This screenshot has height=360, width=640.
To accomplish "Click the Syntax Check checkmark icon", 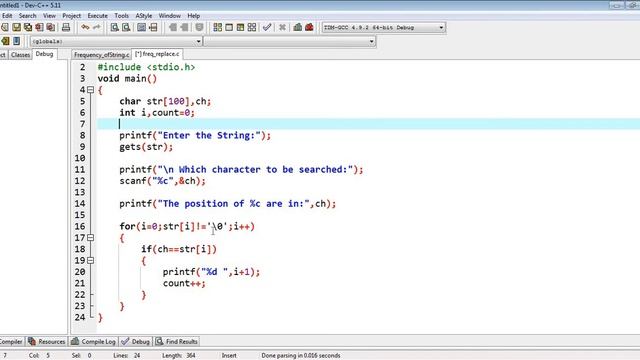I will [x=267, y=27].
